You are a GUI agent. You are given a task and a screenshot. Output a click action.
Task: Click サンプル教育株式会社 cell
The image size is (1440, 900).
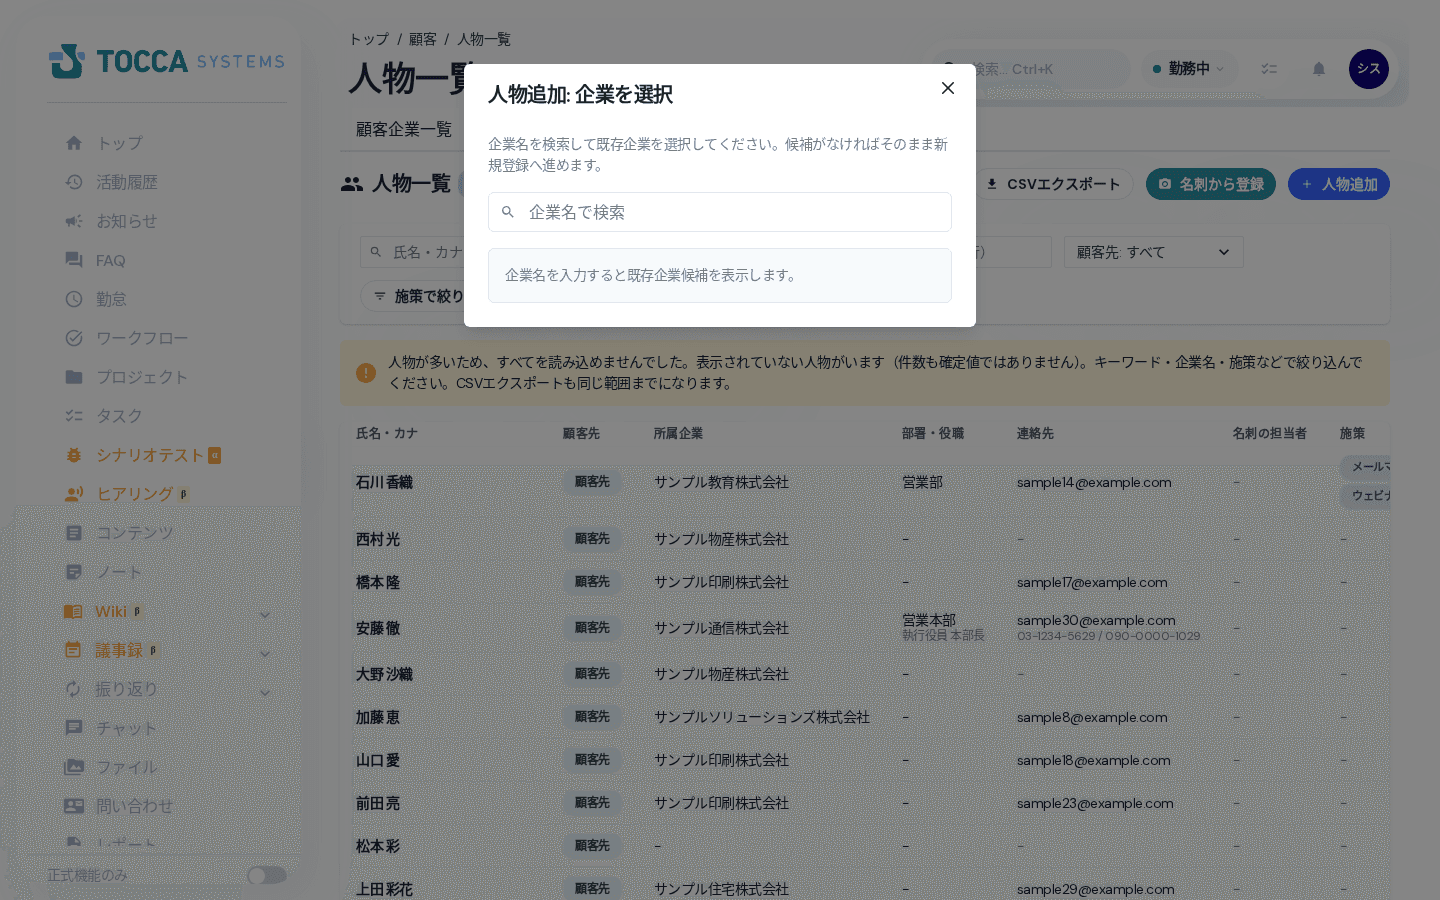(x=721, y=482)
